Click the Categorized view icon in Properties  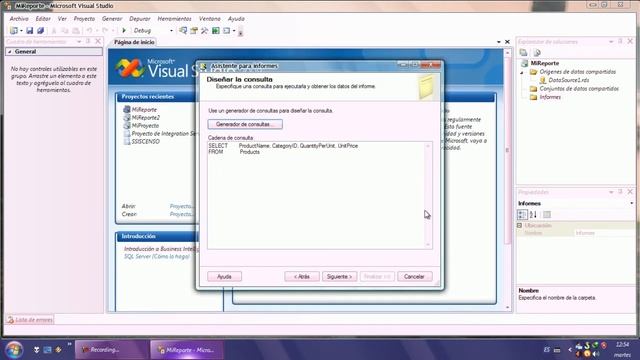click(x=522, y=215)
